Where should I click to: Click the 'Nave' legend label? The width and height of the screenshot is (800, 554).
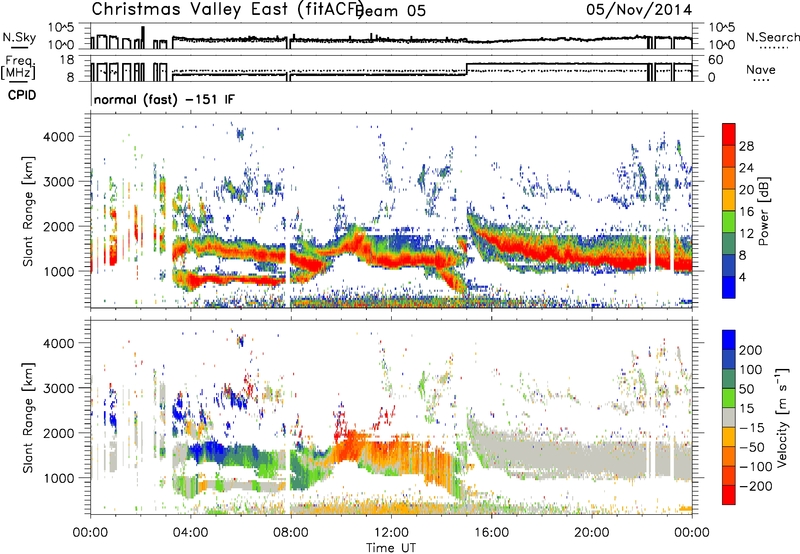761,70
